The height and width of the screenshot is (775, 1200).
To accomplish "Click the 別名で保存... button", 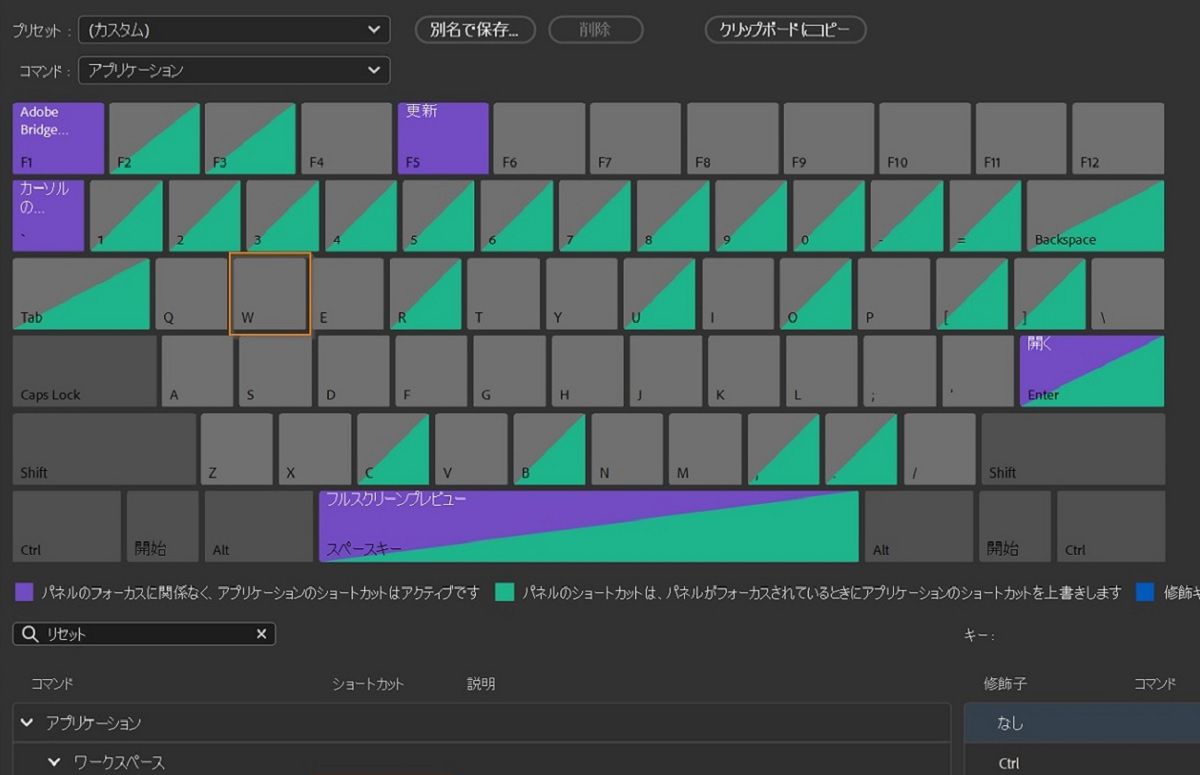I will click(x=475, y=30).
